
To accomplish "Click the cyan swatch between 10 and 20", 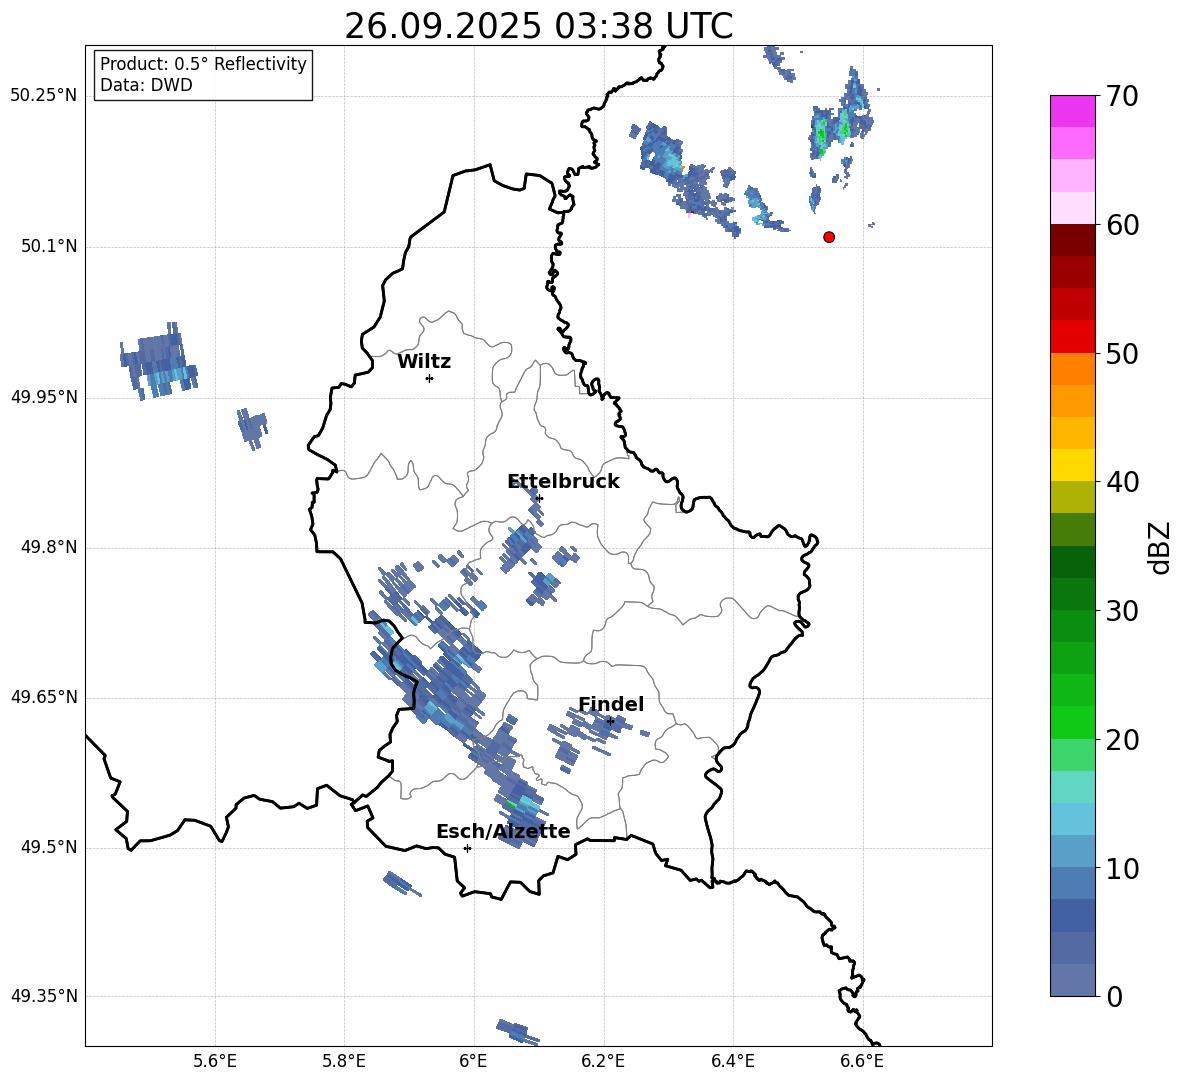I will pos(1072,819).
